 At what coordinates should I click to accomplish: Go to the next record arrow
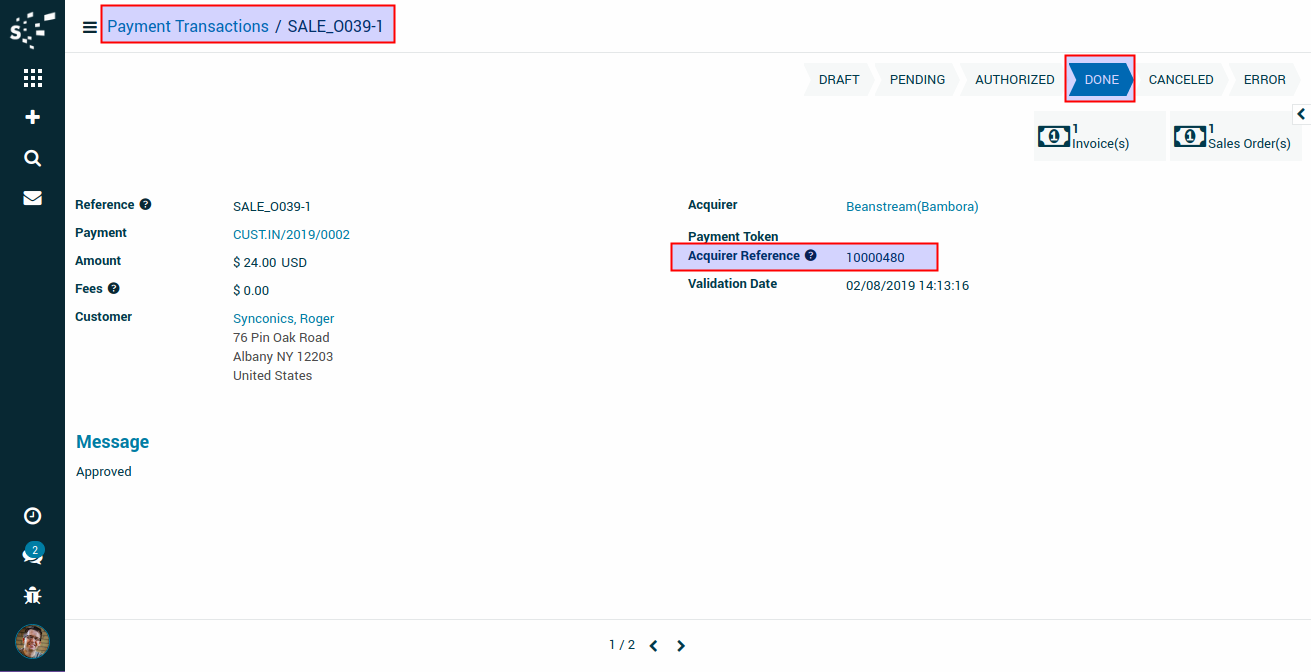[x=681, y=646]
